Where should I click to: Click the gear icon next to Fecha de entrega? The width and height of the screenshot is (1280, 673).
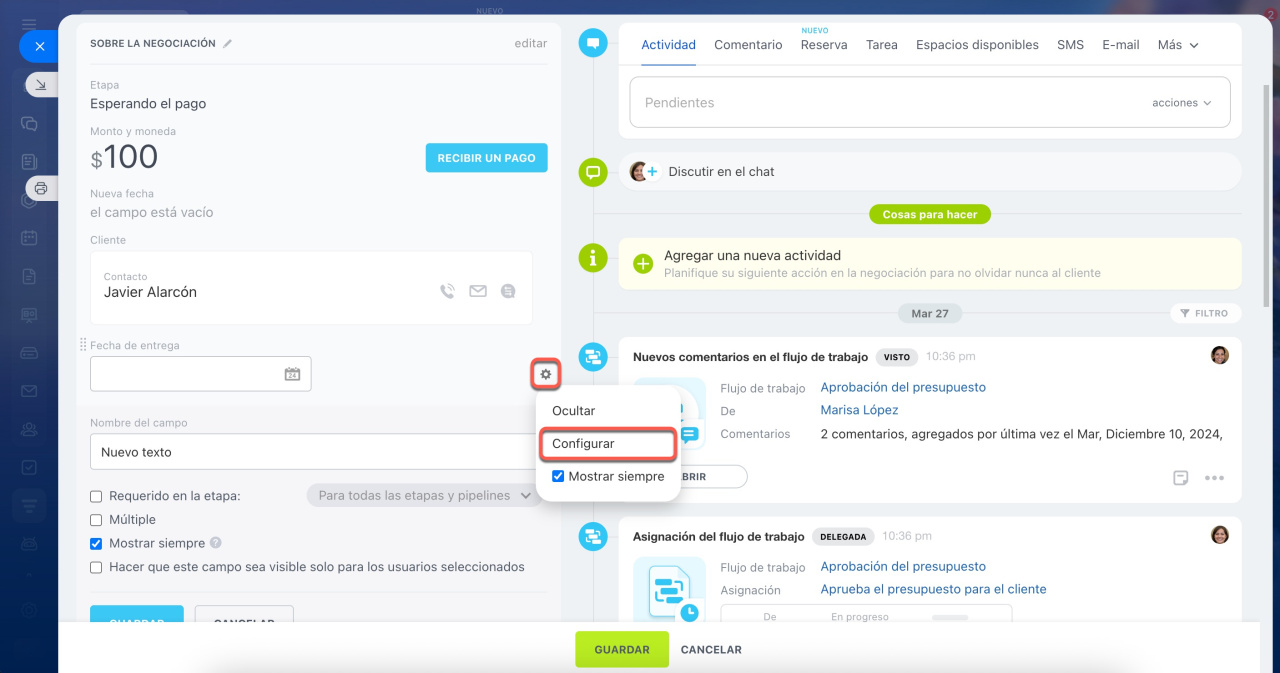545,374
